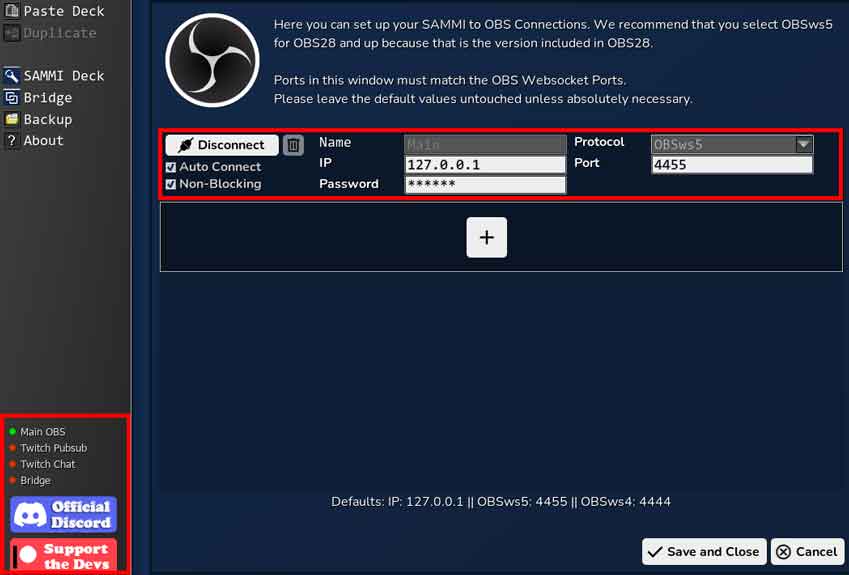The image size is (849, 575).
Task: Click the Duplicate icon in sidebar
Action: 11,33
